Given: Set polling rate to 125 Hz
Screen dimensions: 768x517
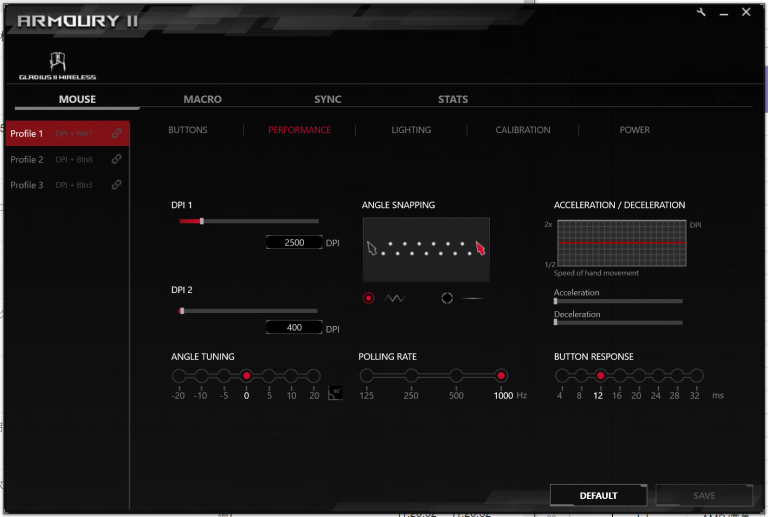Looking at the screenshot, I should pos(366,376).
